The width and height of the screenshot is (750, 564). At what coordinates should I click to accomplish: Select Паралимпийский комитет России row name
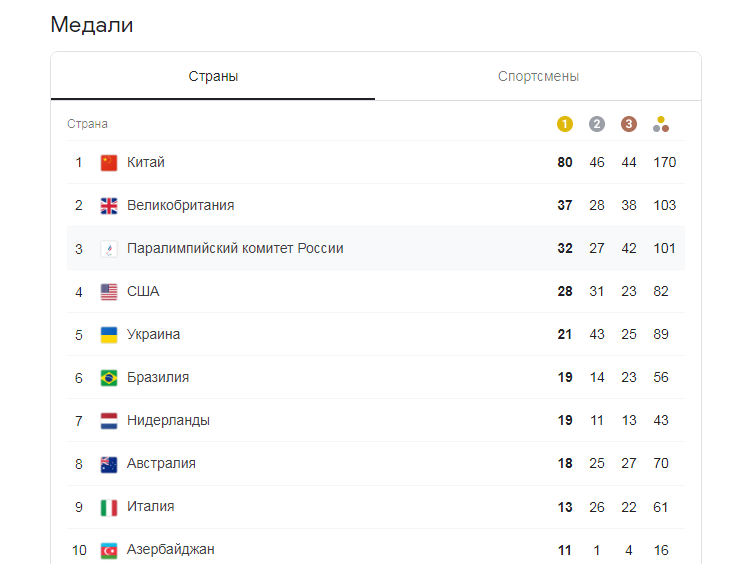[x=235, y=248]
